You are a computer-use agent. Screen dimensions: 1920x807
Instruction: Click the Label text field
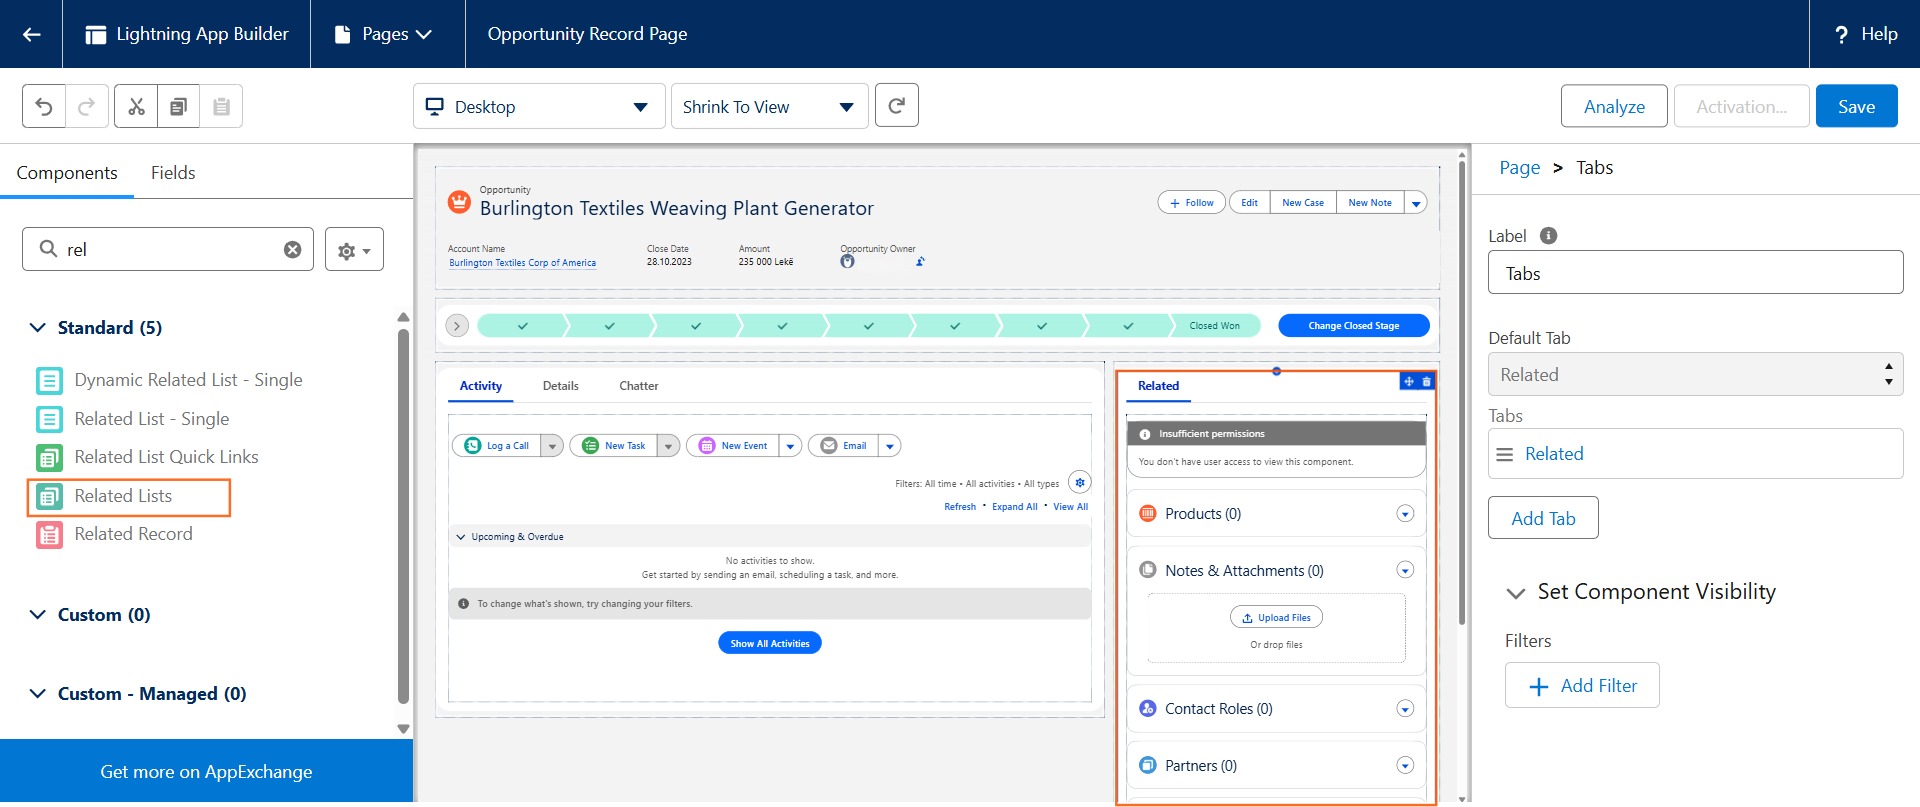pos(1695,272)
